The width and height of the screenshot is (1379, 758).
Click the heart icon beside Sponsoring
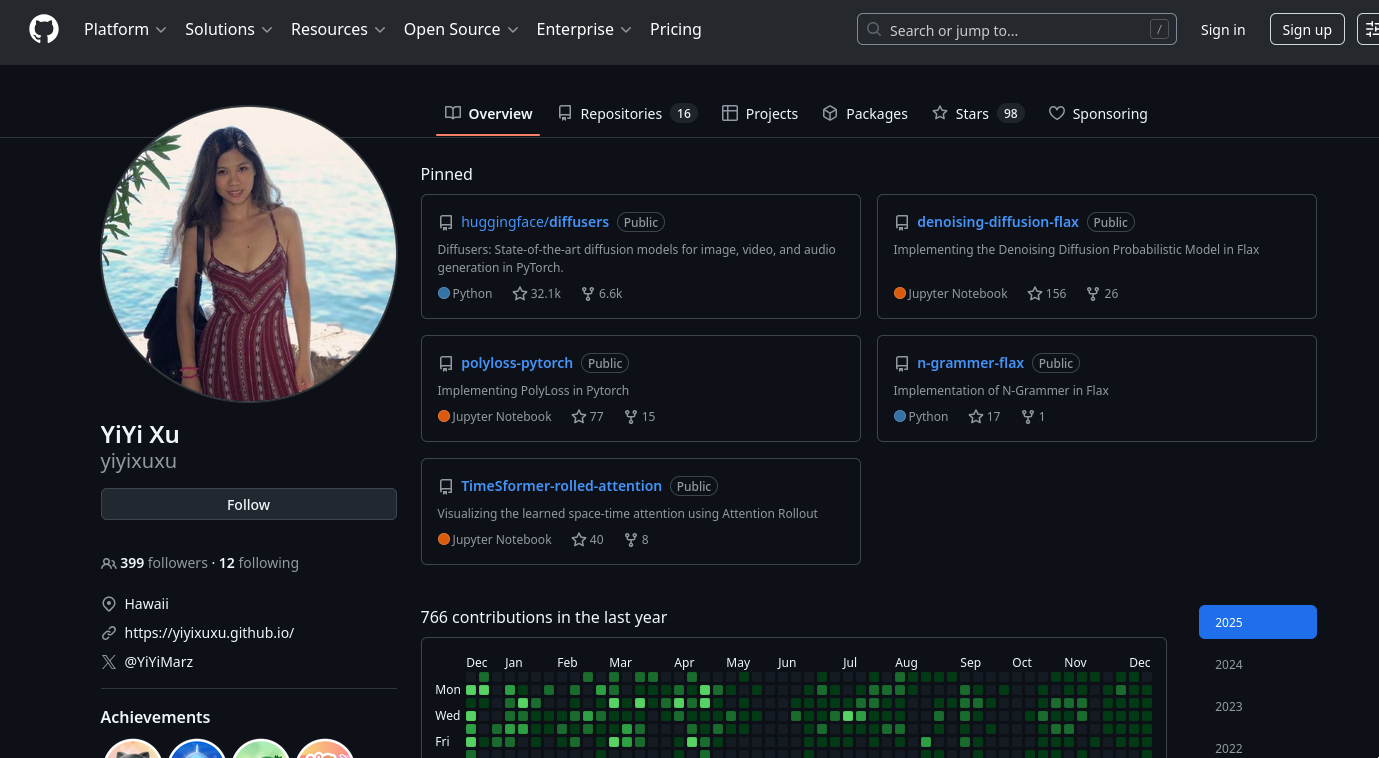[x=1057, y=113]
